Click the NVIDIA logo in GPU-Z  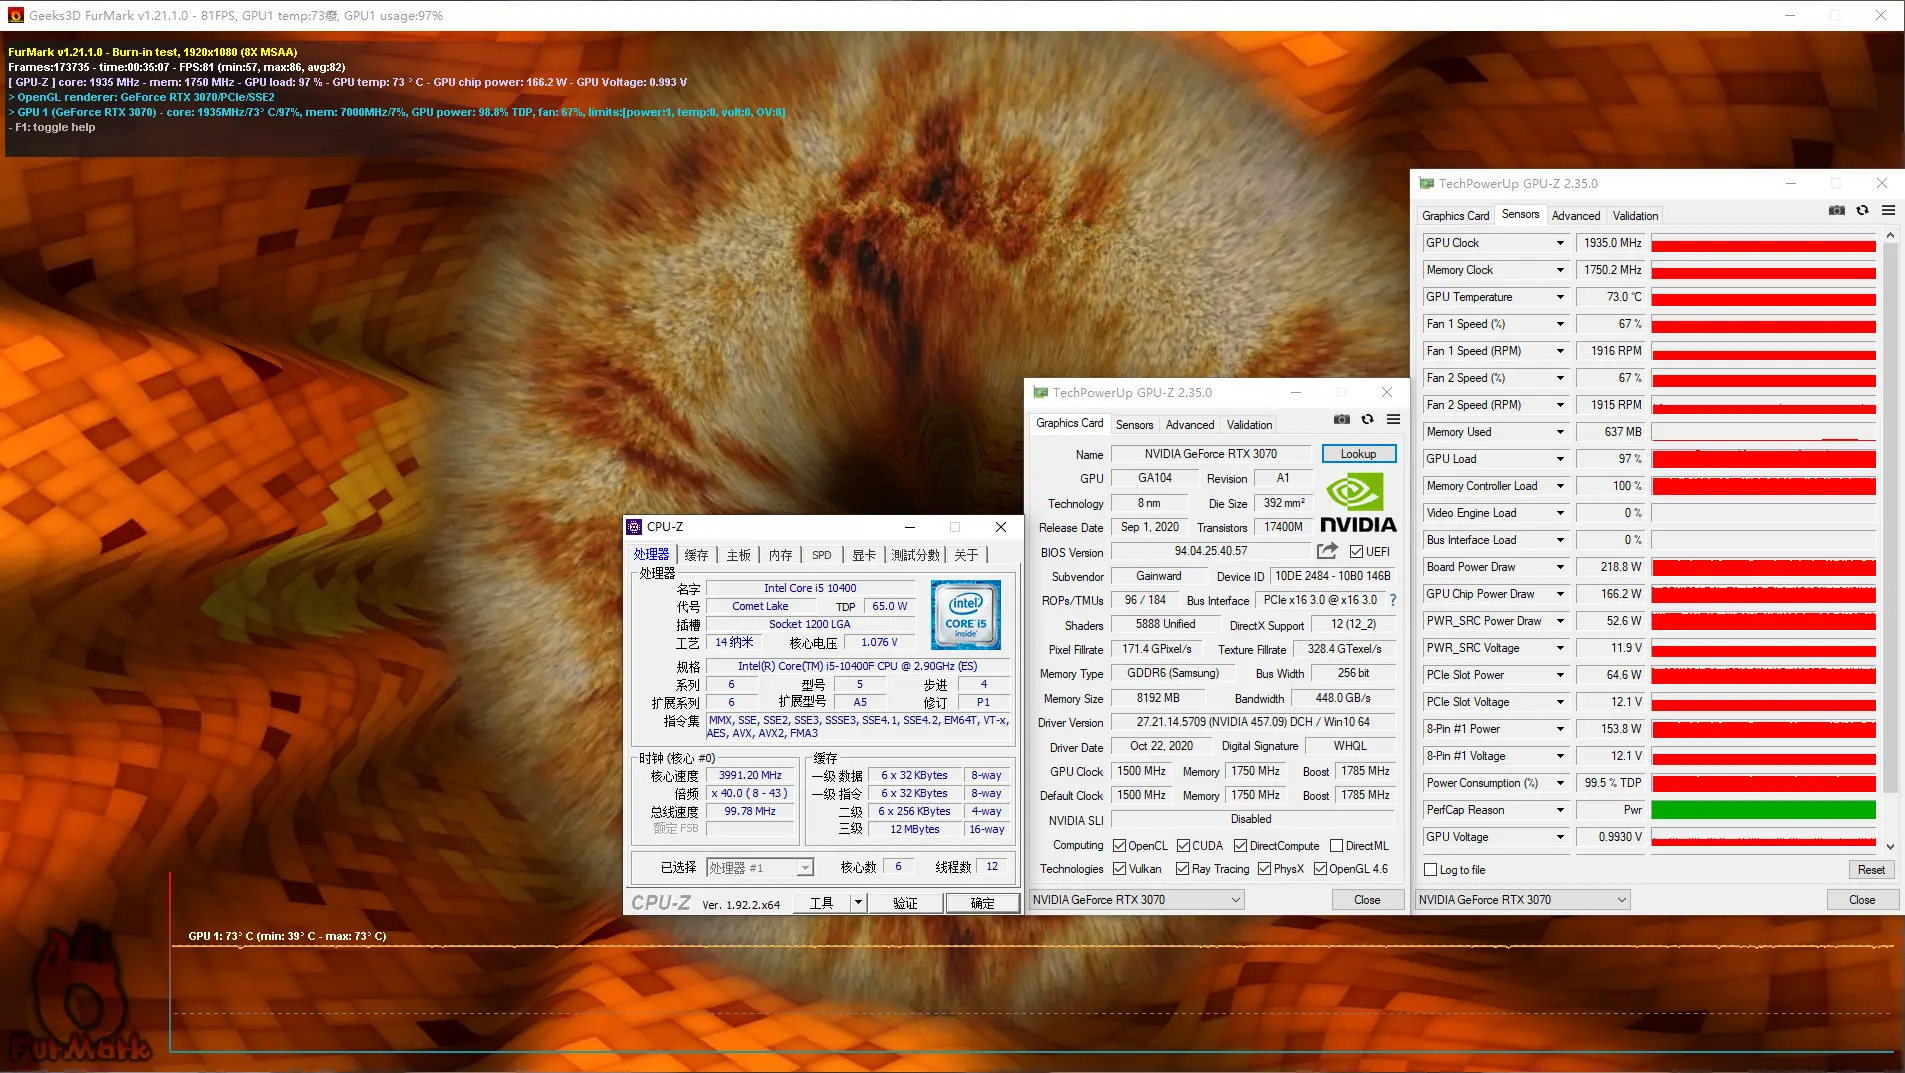coord(1357,503)
